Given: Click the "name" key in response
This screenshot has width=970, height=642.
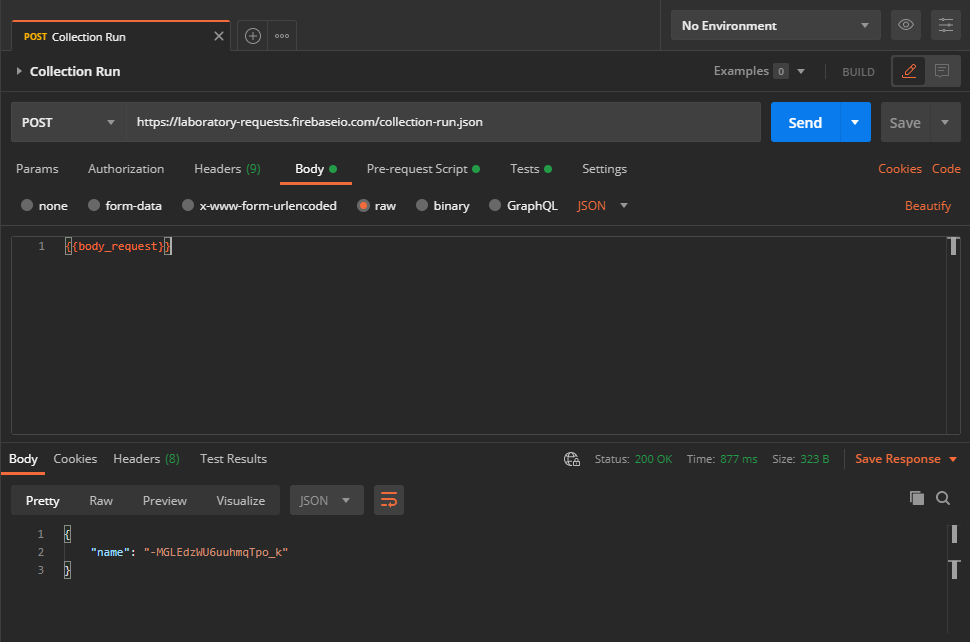Looking at the screenshot, I should [110, 552].
